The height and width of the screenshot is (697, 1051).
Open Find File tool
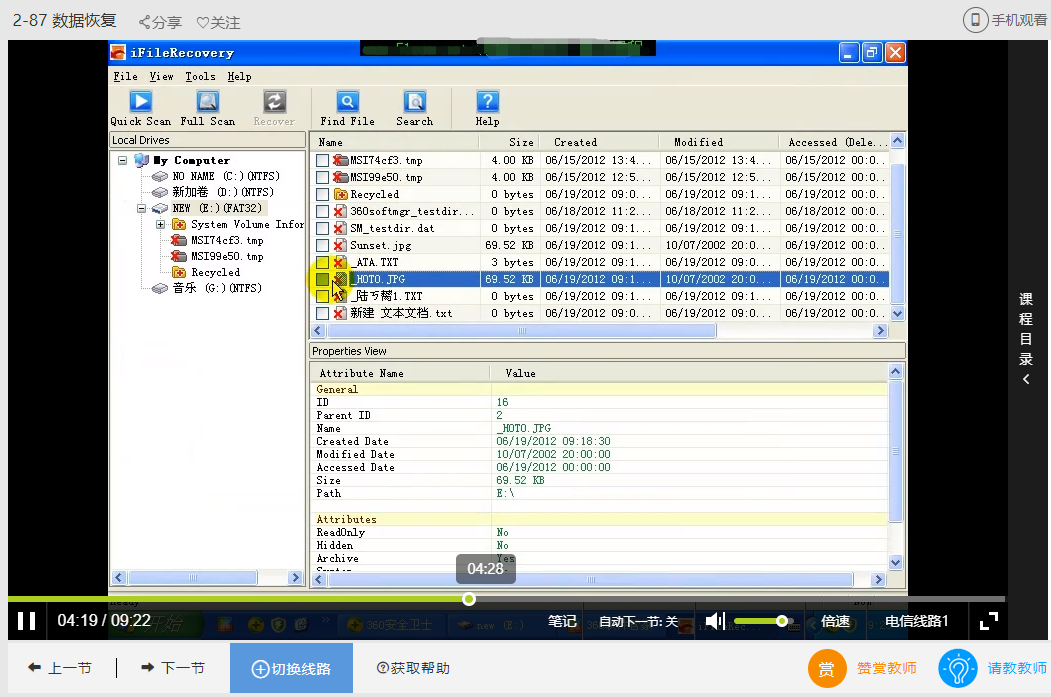tap(347, 109)
